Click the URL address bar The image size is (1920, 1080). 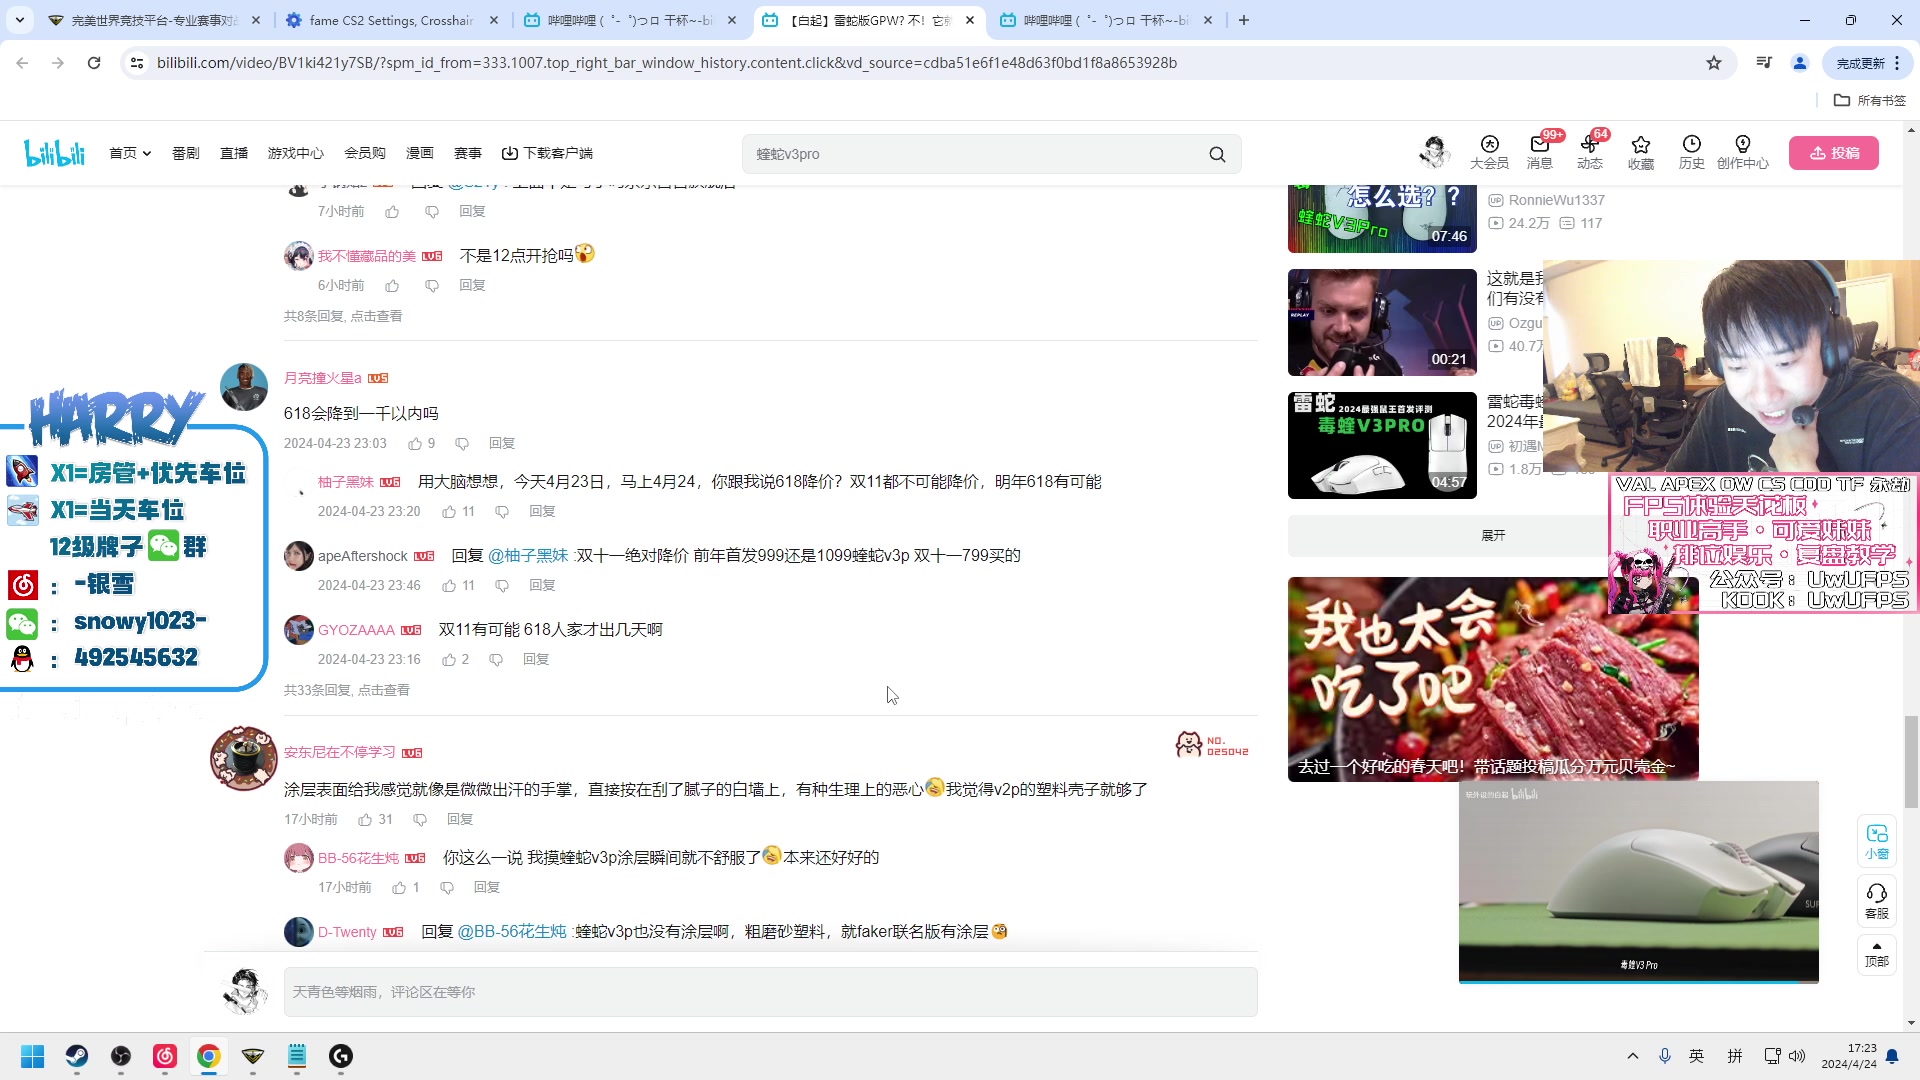tap(920, 63)
